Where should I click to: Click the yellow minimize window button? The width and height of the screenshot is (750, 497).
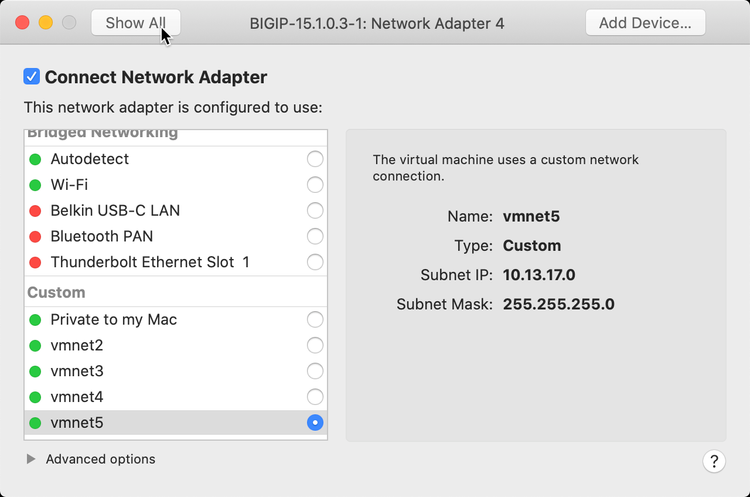click(46, 22)
